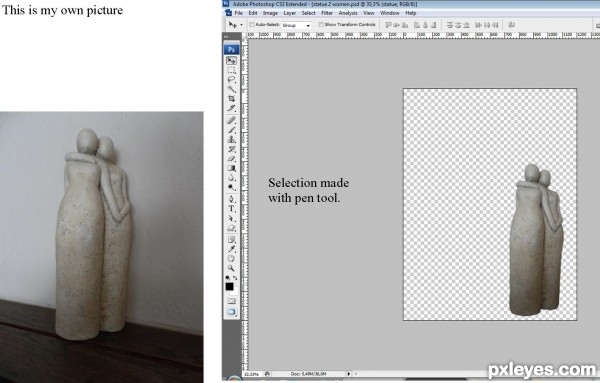This screenshot has width=600, height=383.
Task: Change the screen mode button
Action: click(232, 312)
